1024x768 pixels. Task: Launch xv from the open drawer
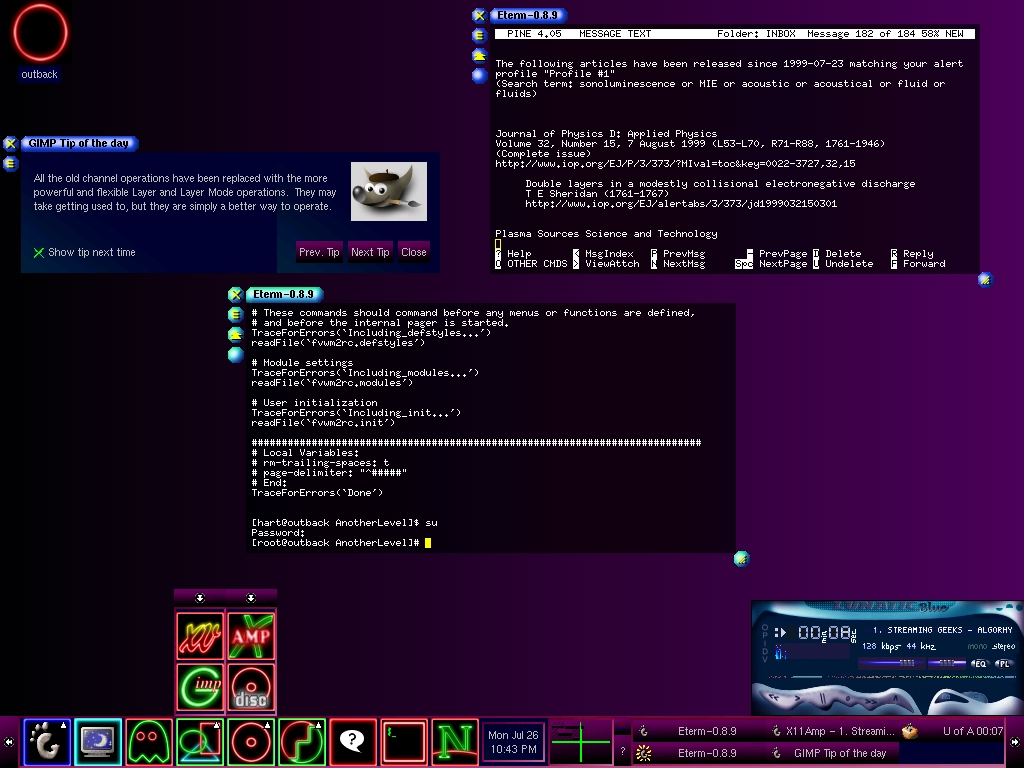[x=200, y=635]
